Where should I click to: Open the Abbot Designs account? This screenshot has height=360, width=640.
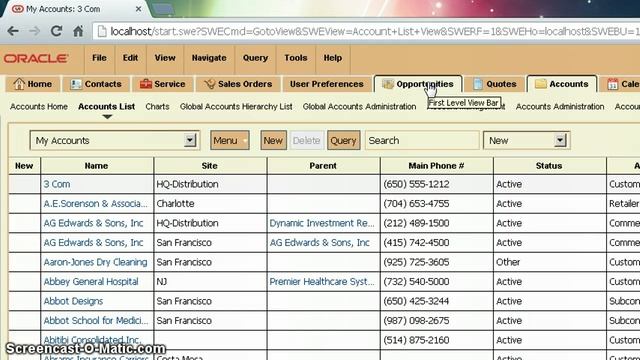[73, 301]
